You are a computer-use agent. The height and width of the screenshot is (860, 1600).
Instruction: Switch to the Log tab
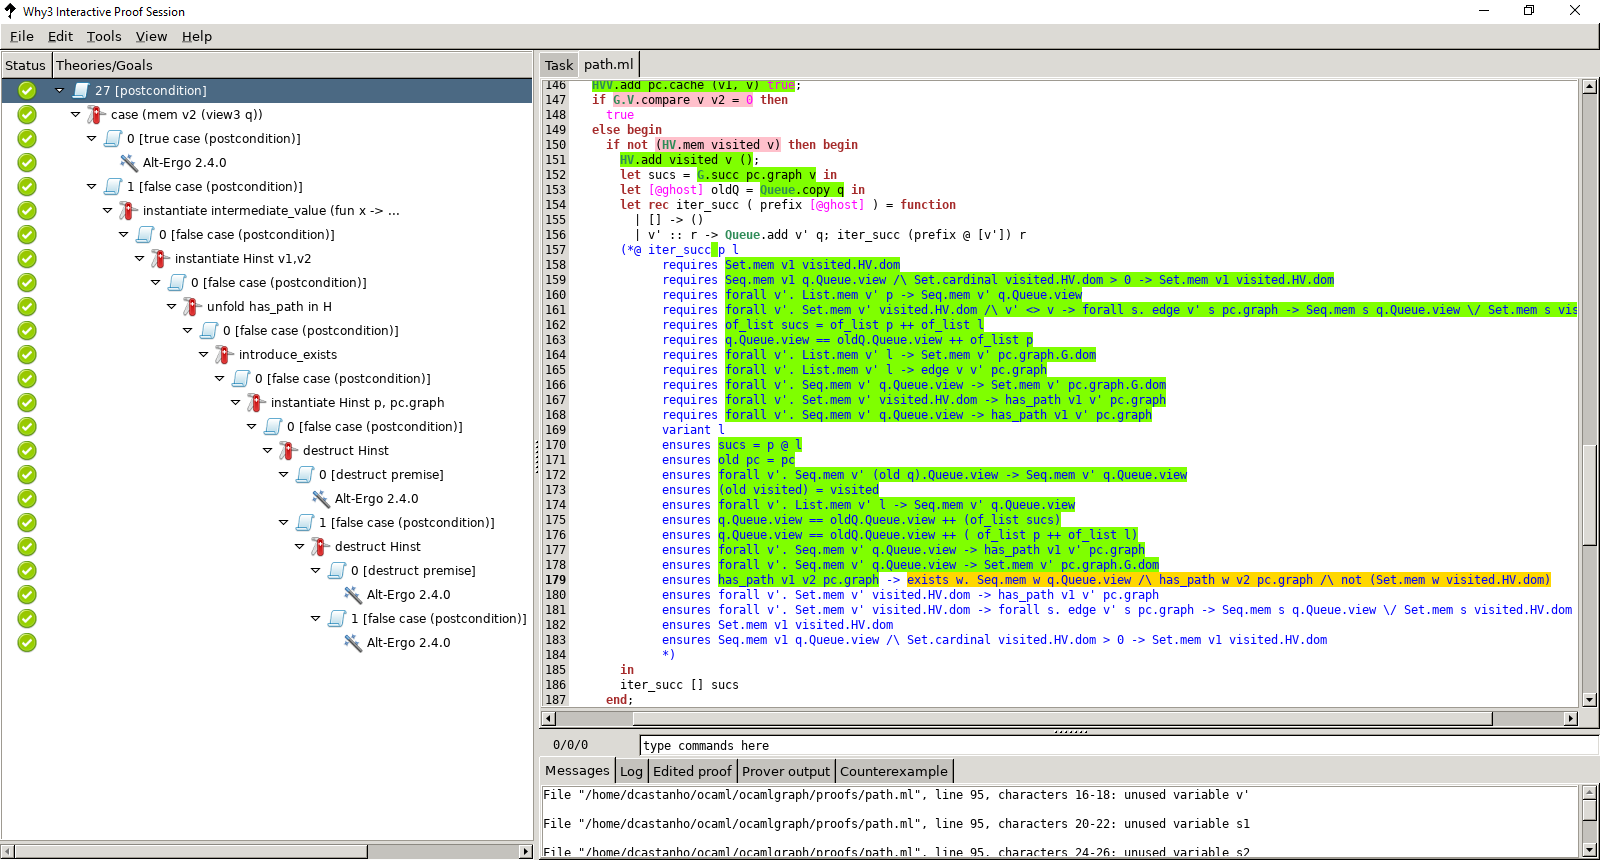coord(631,771)
